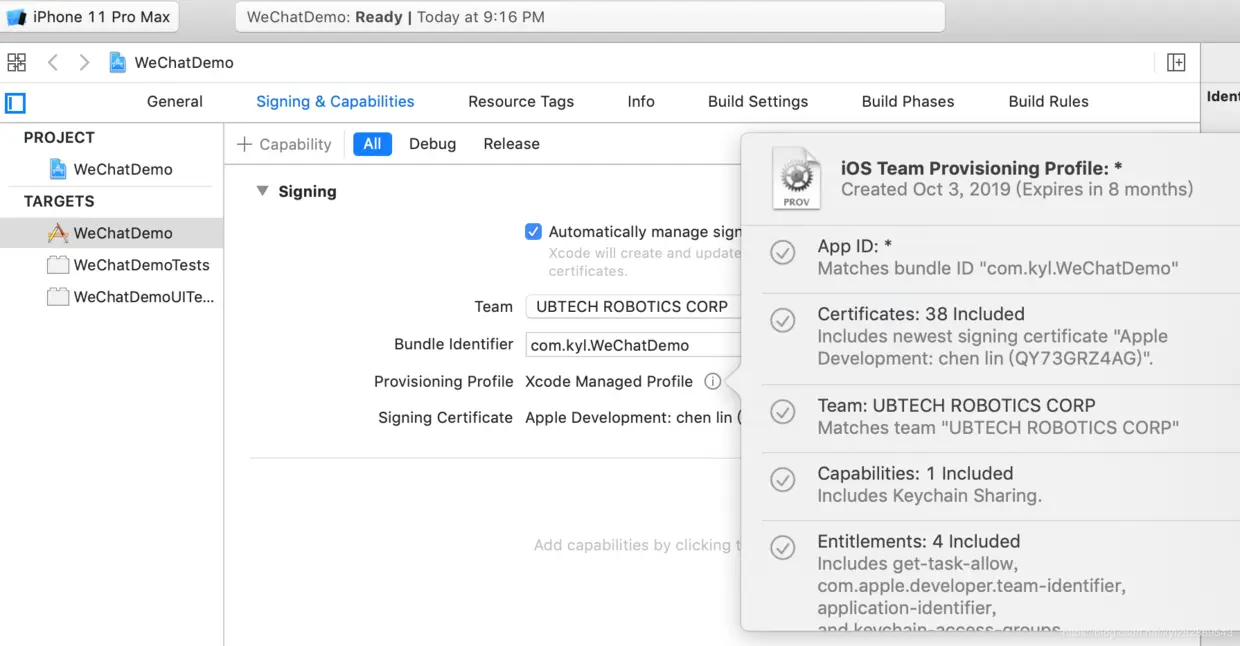Add a new Capability

[x=284, y=144]
